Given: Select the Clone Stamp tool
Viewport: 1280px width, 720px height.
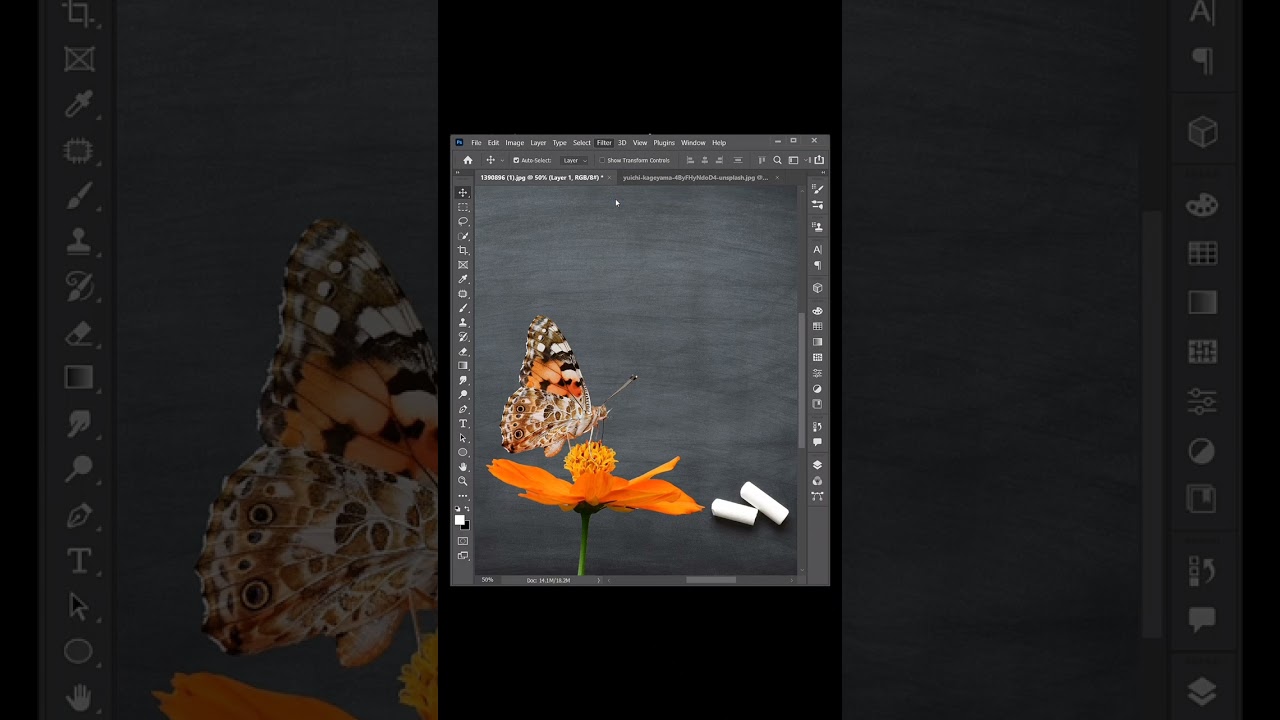Looking at the screenshot, I should coord(463,322).
